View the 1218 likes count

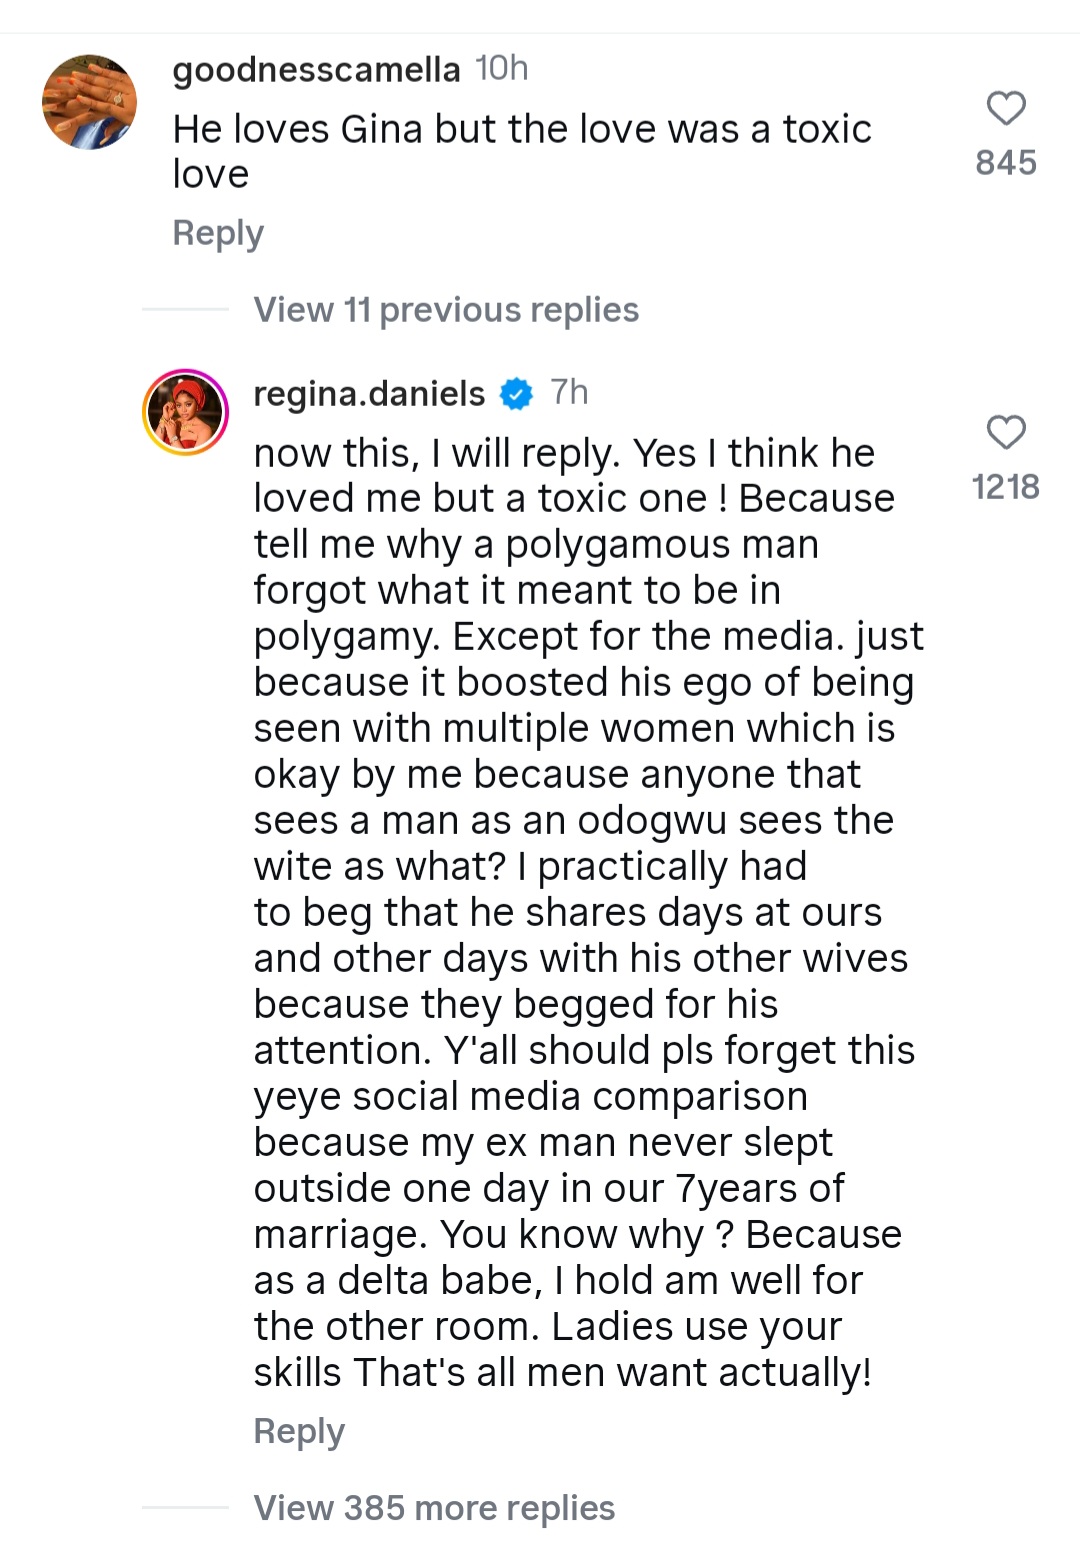(1006, 487)
